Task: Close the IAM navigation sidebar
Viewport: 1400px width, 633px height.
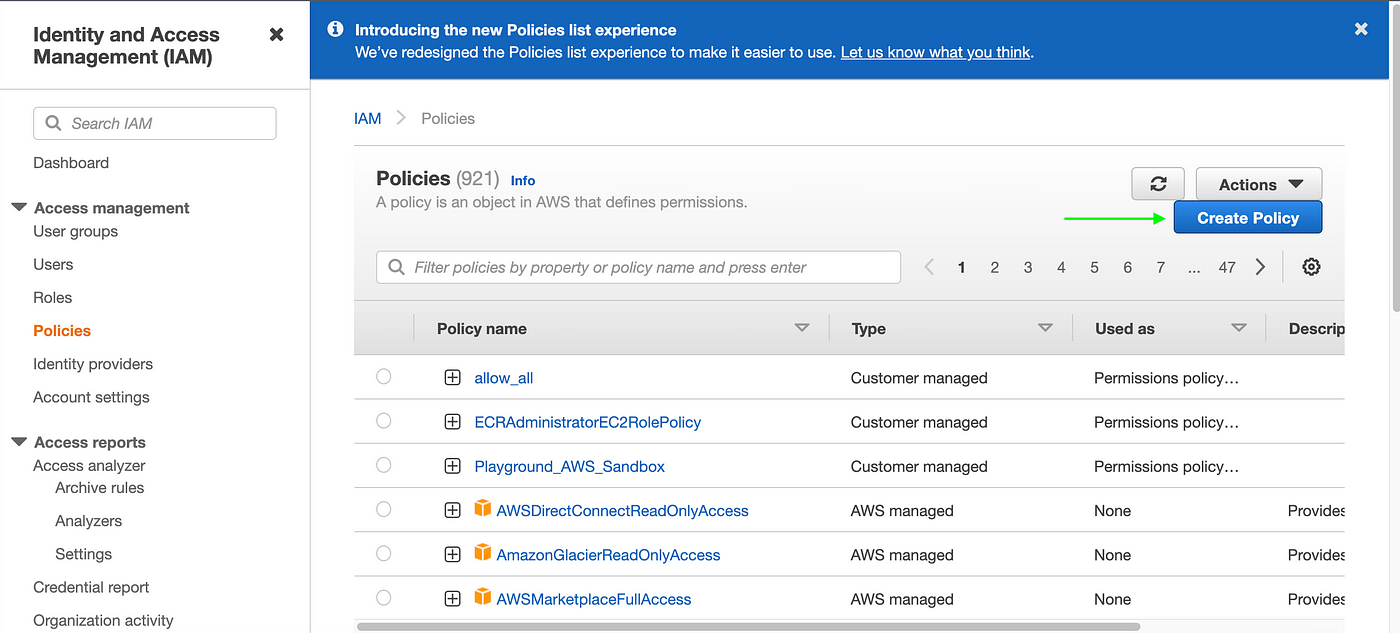Action: (277, 35)
